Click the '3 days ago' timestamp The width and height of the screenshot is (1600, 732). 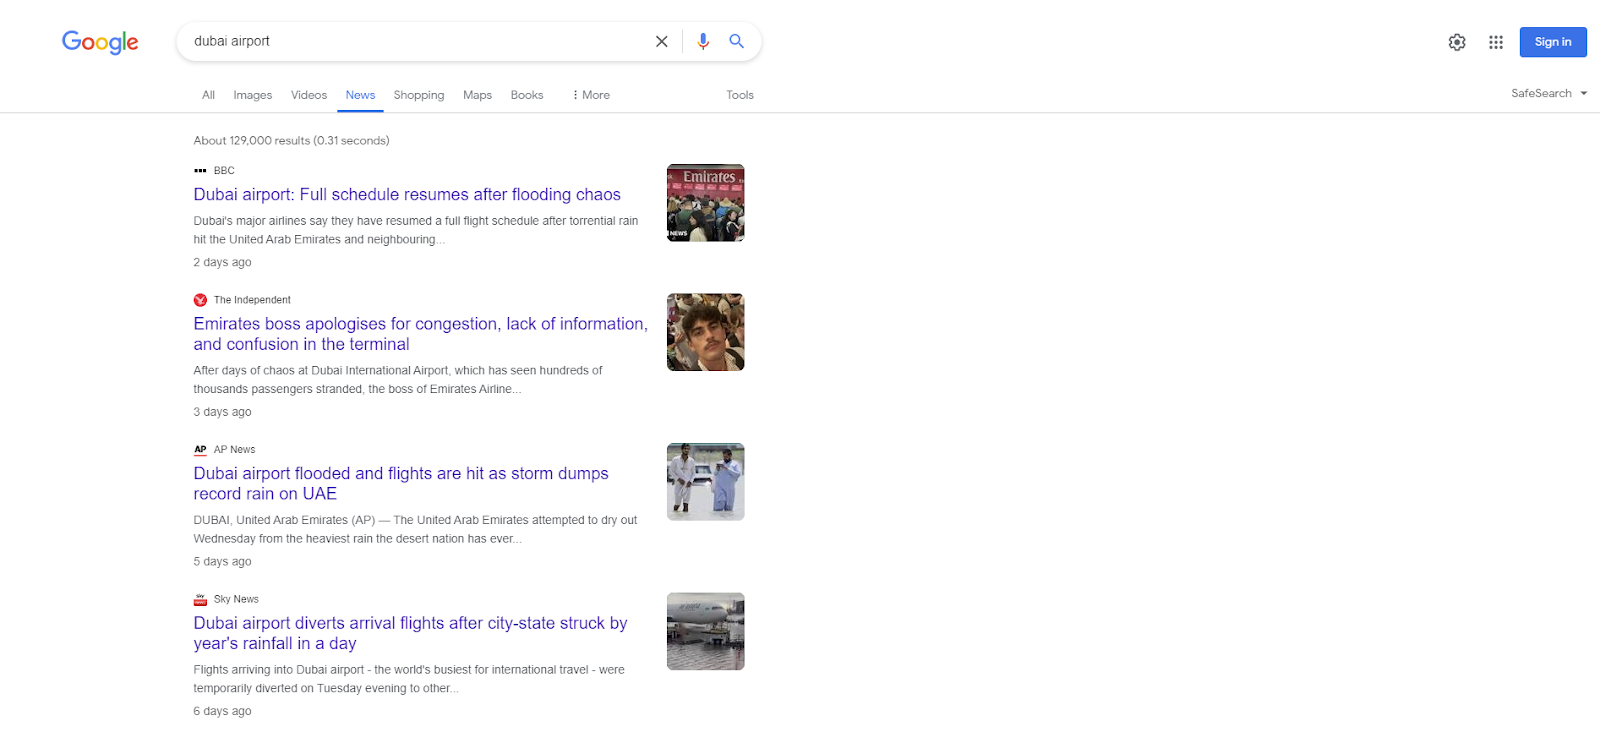pyautogui.click(x=222, y=412)
